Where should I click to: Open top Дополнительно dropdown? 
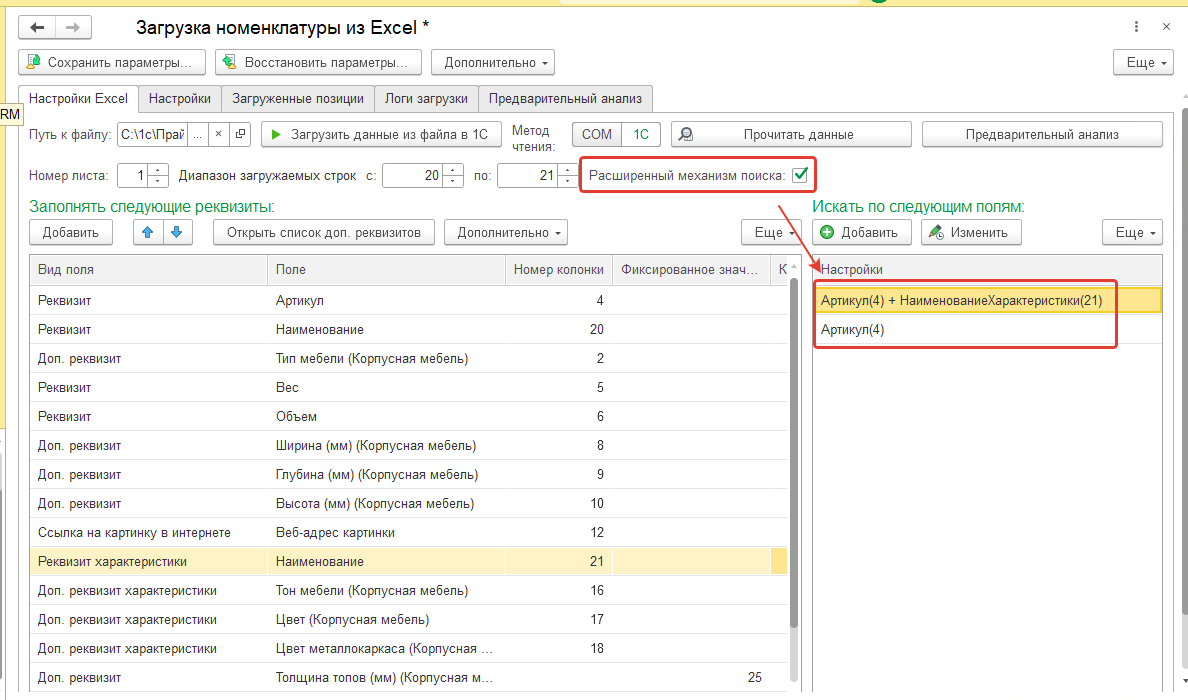(492, 62)
